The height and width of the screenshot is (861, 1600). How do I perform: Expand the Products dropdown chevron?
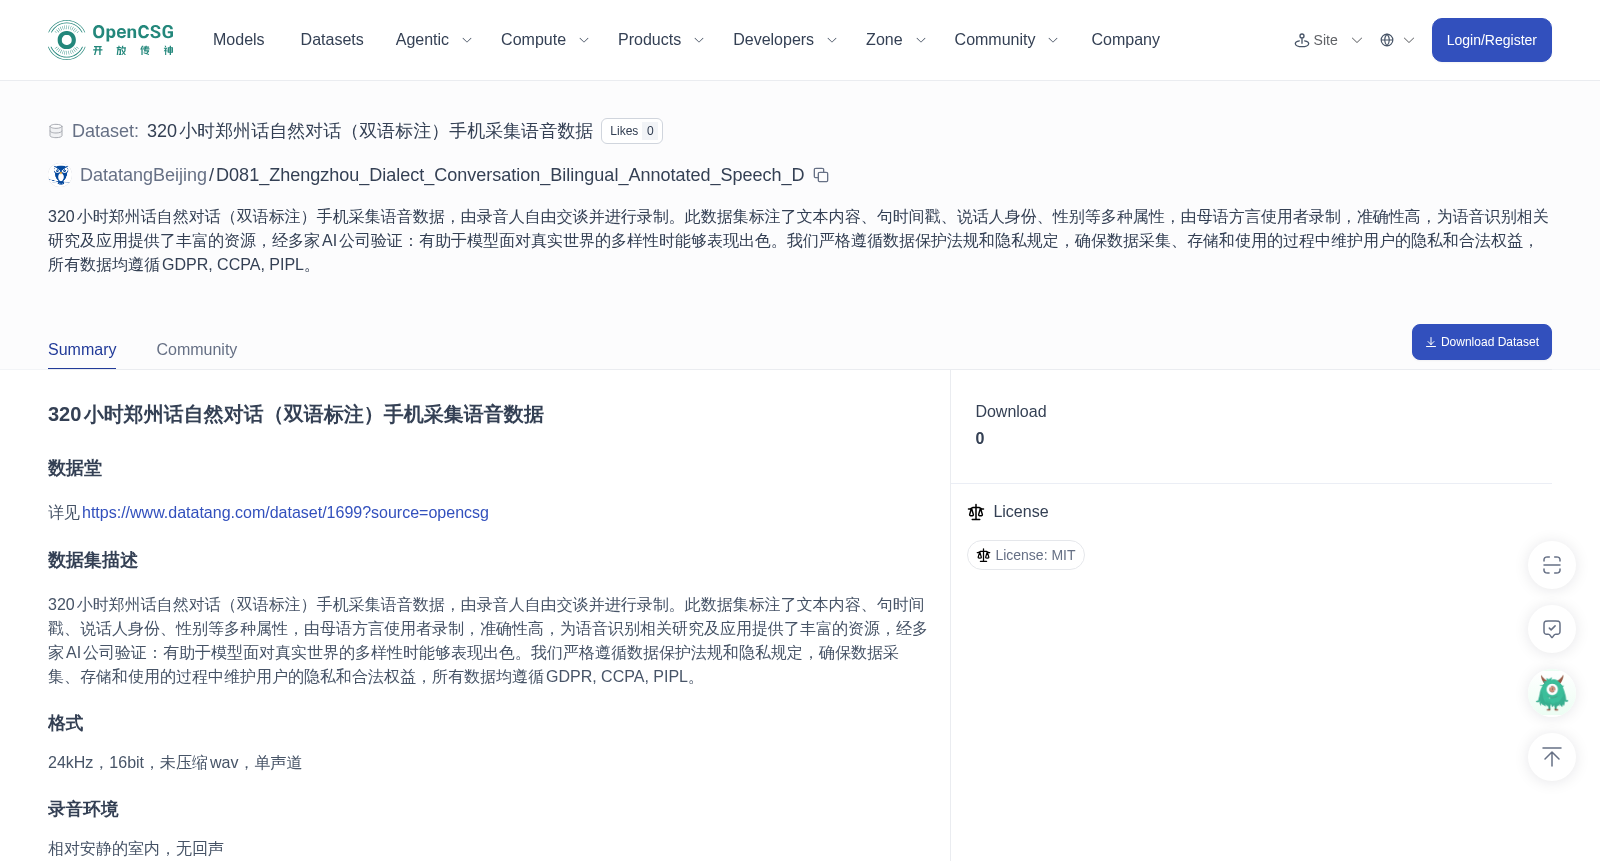(x=699, y=40)
